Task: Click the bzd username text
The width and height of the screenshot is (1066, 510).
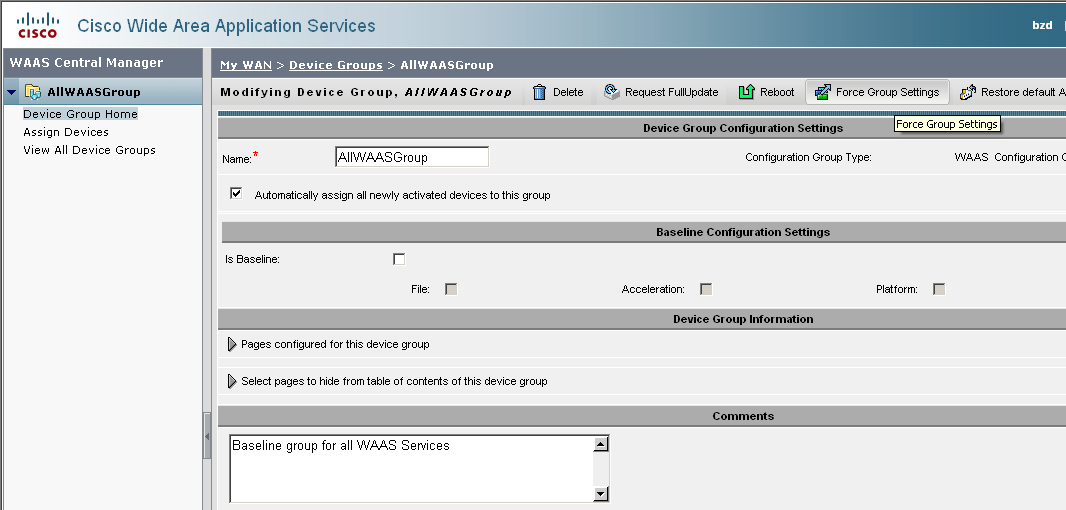Action: 1042,25
